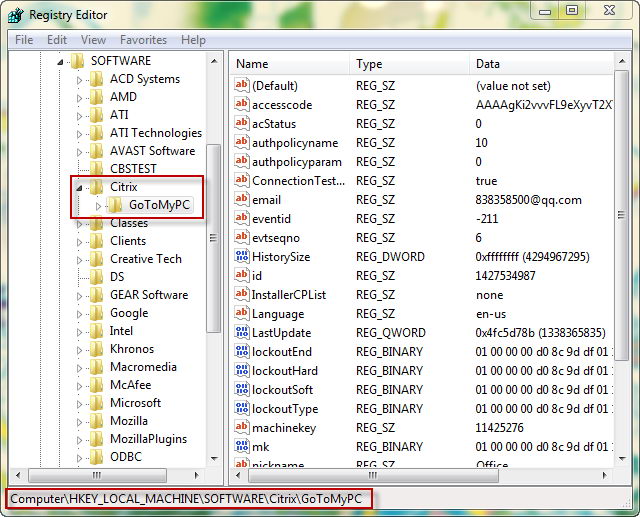Viewport: 640px width, 517px height.
Task: Expand the AMD tree node
Action: tap(79, 98)
